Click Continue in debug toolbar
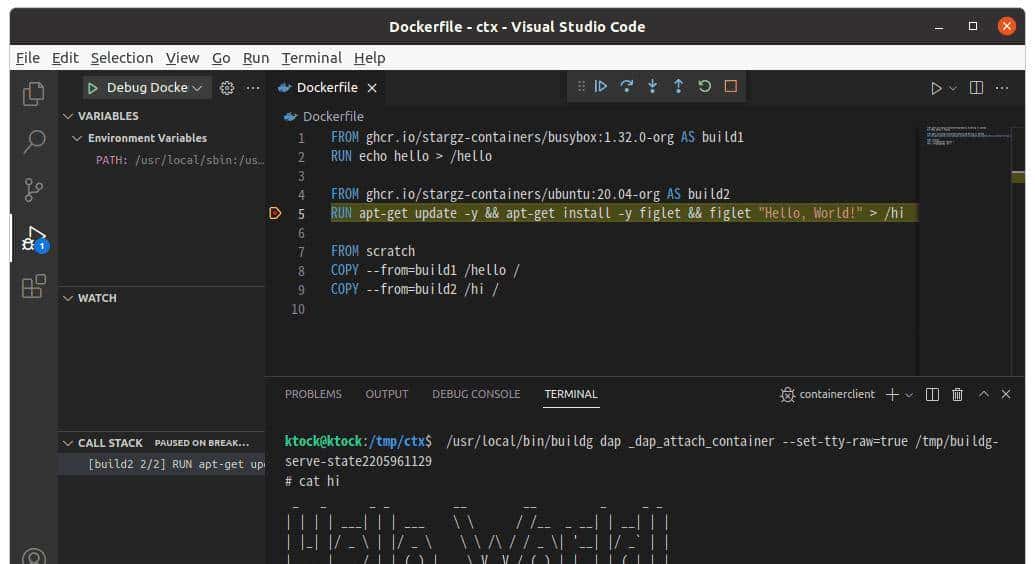This screenshot has height=564, width=1035. (x=601, y=87)
